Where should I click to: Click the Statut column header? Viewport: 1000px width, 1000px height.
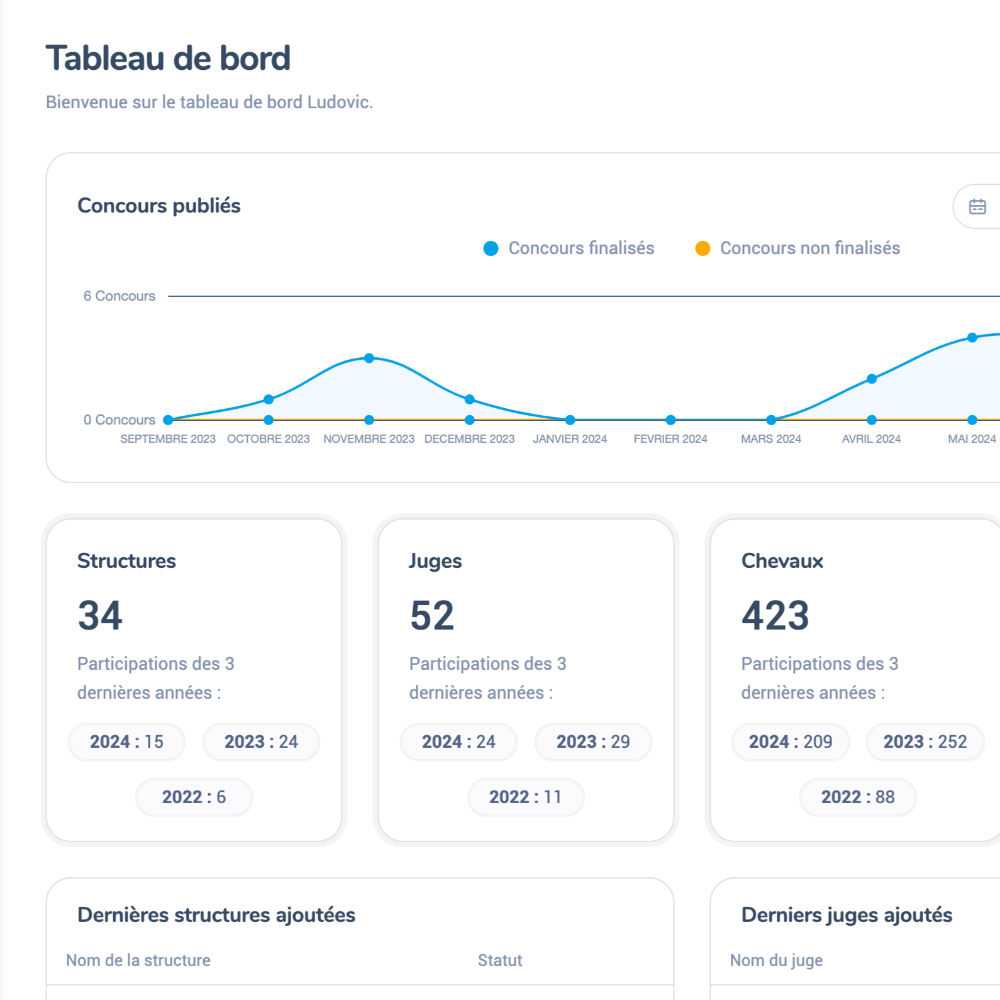point(500,960)
